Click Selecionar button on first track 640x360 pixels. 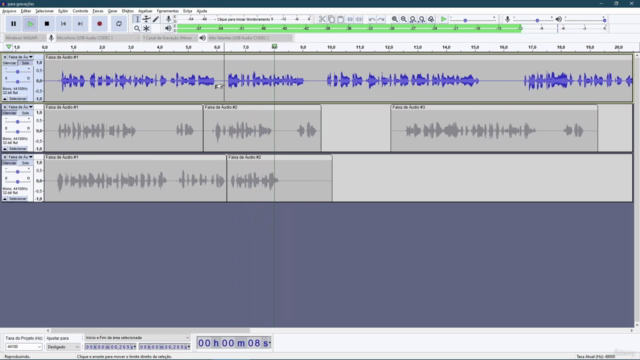[18, 99]
